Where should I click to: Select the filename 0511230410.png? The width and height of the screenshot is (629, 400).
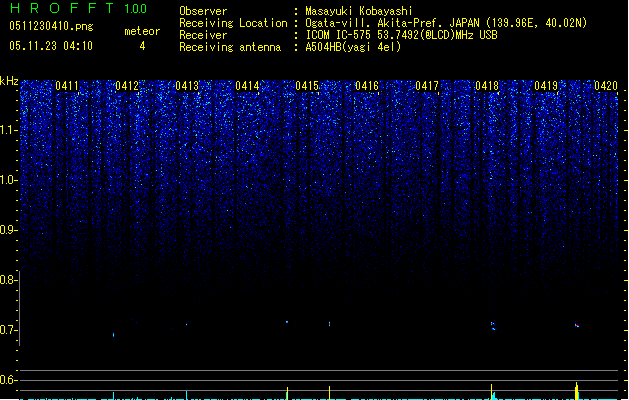51,26
